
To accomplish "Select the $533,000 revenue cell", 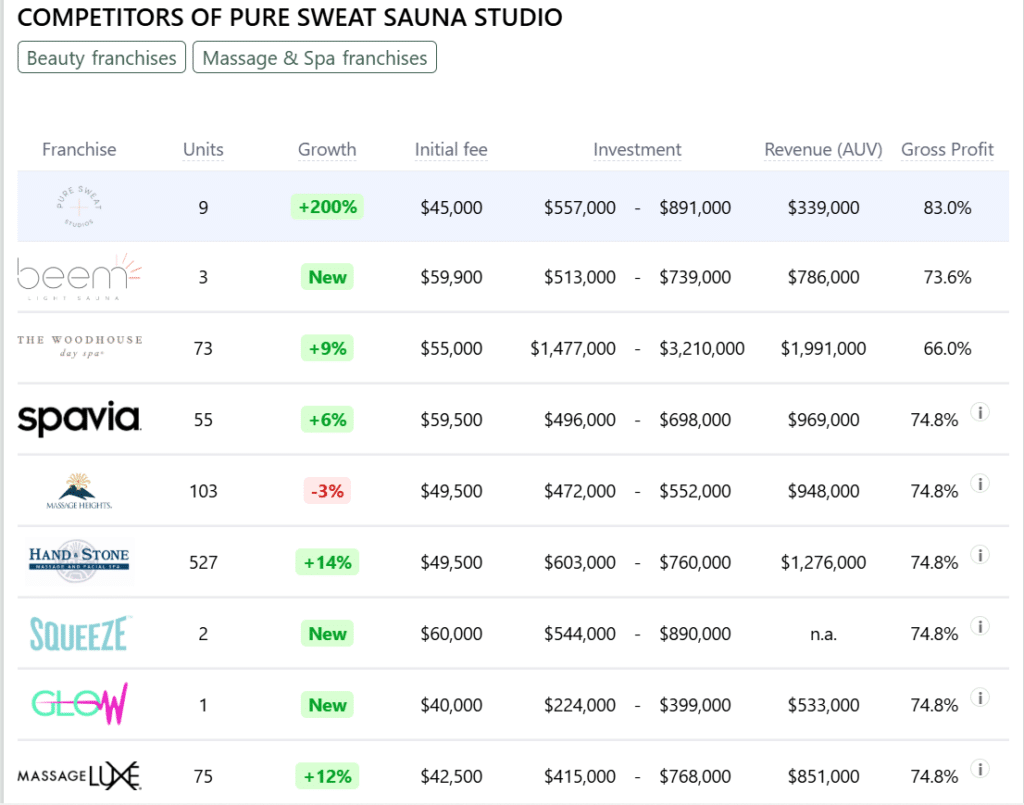I will (x=824, y=704).
